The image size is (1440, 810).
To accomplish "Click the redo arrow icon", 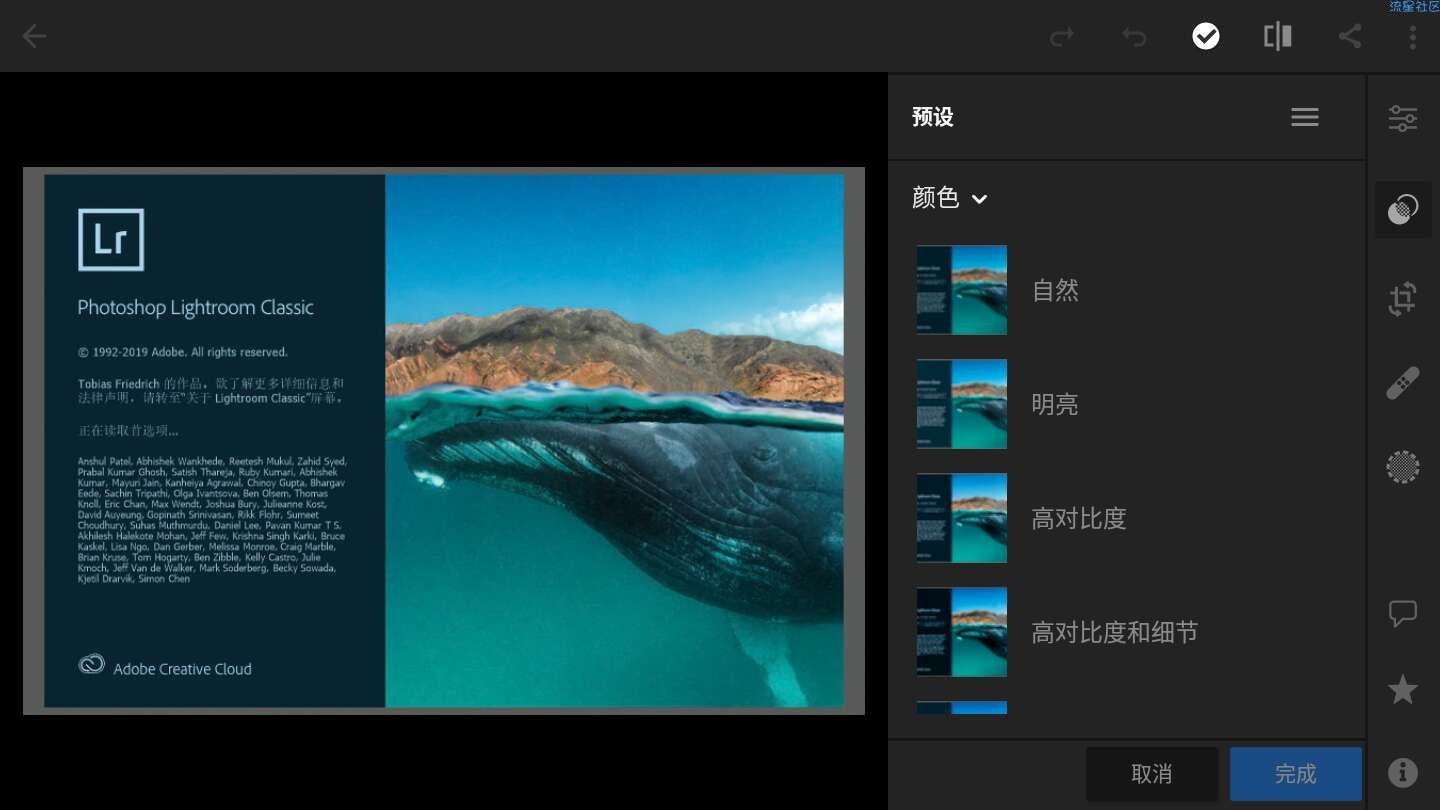I will 1061,37.
